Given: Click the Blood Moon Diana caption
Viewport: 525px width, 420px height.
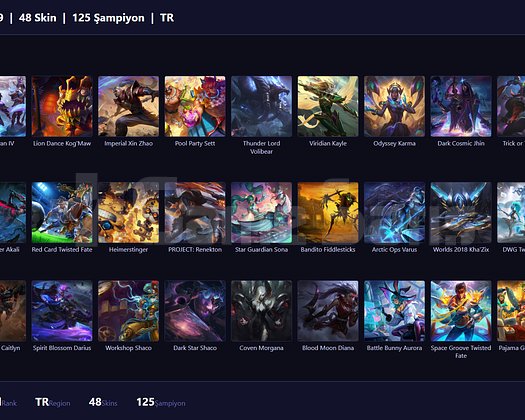Looking at the screenshot, I should (328, 348).
